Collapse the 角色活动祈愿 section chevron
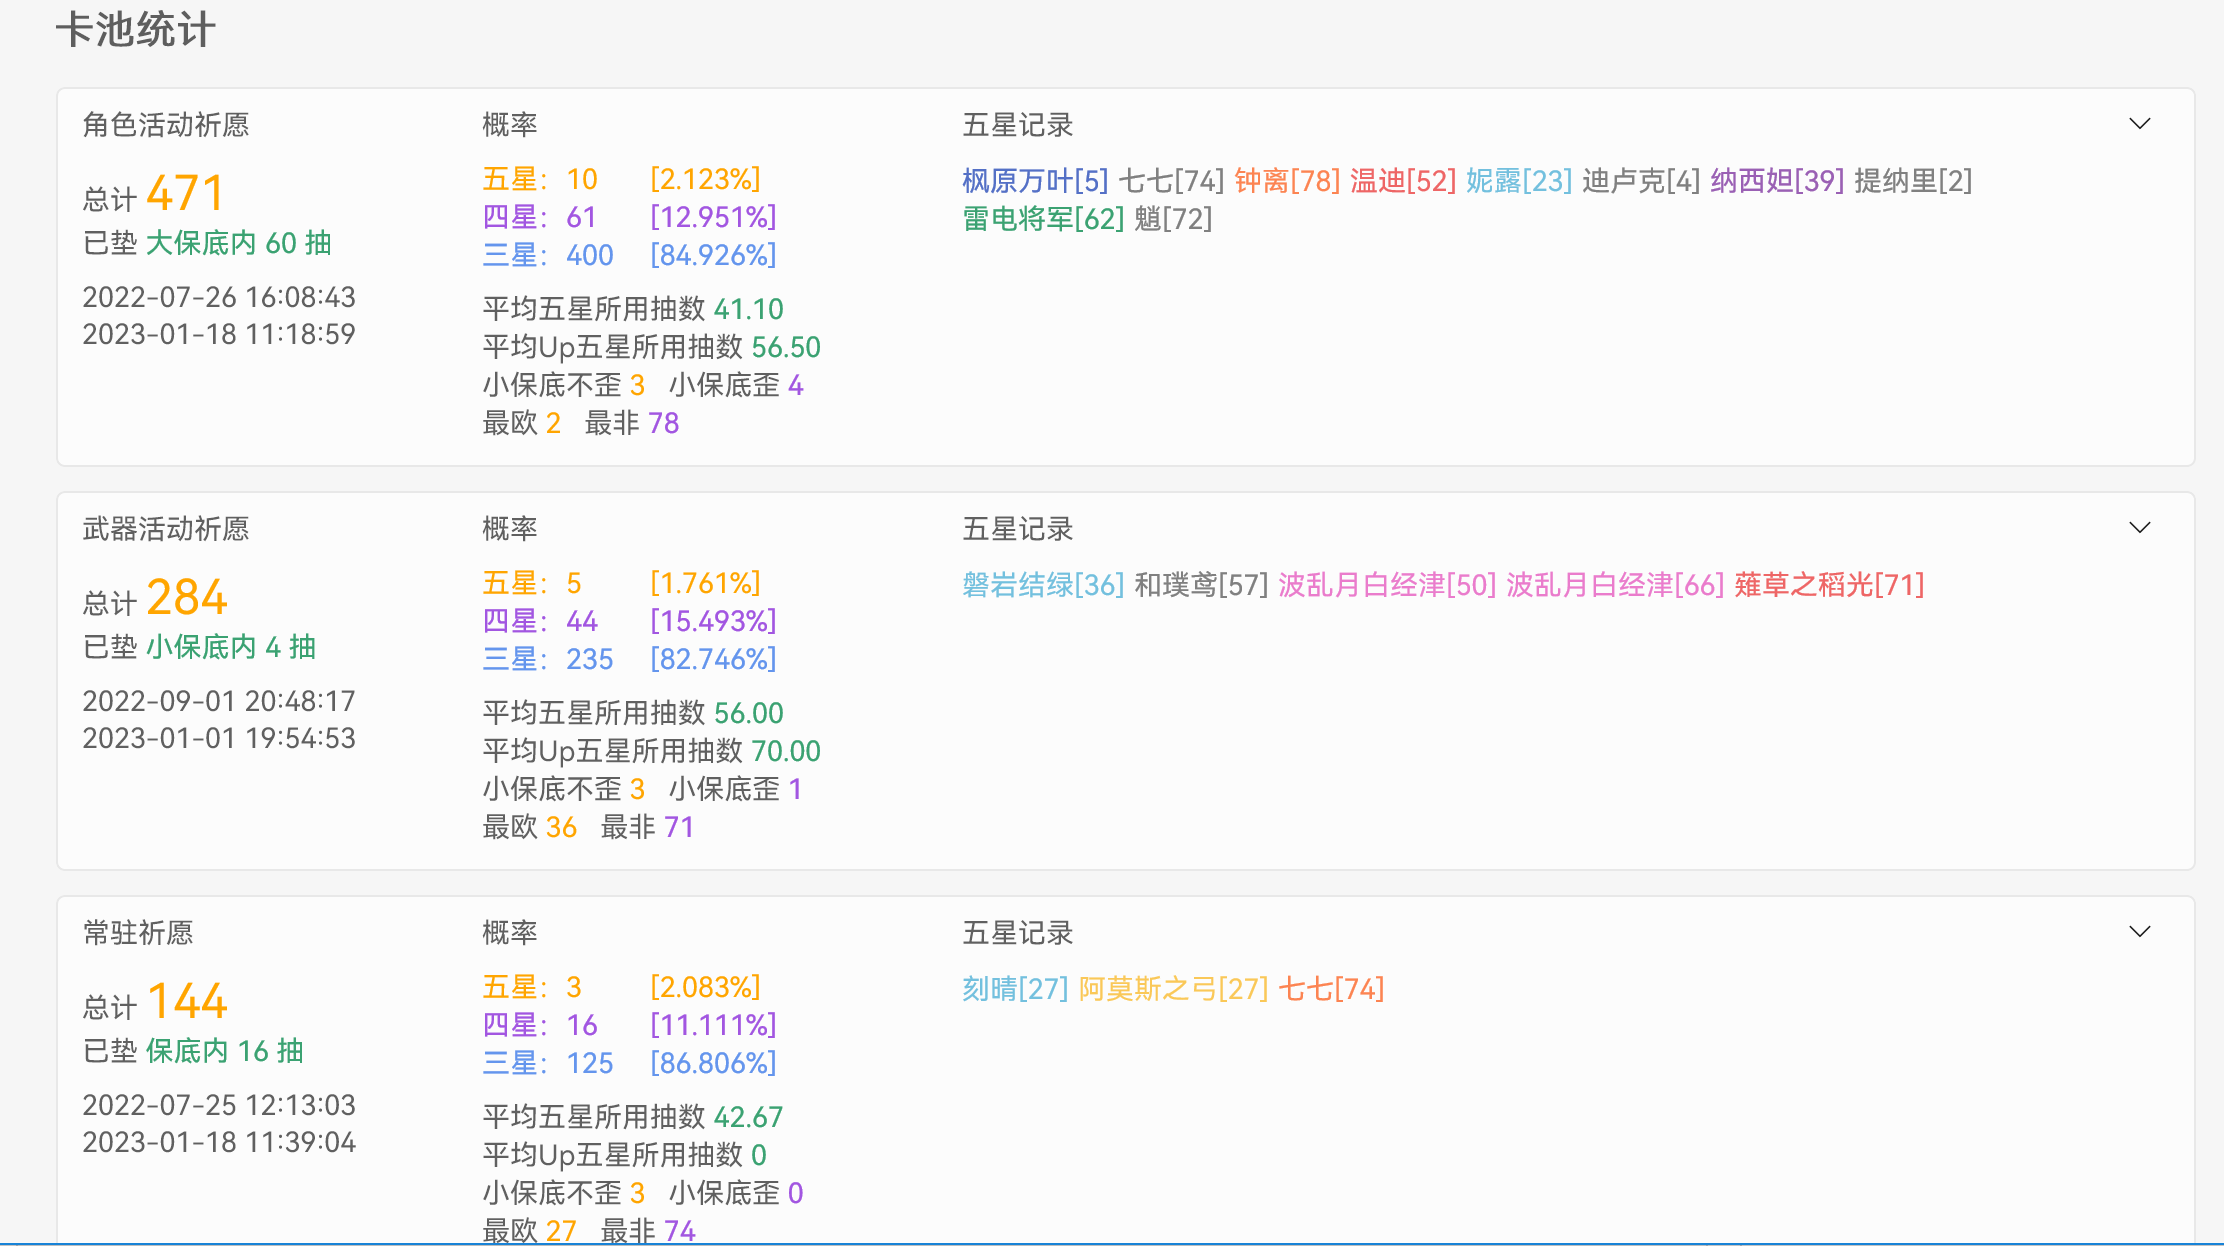This screenshot has height=1246, width=2224. click(x=2140, y=124)
